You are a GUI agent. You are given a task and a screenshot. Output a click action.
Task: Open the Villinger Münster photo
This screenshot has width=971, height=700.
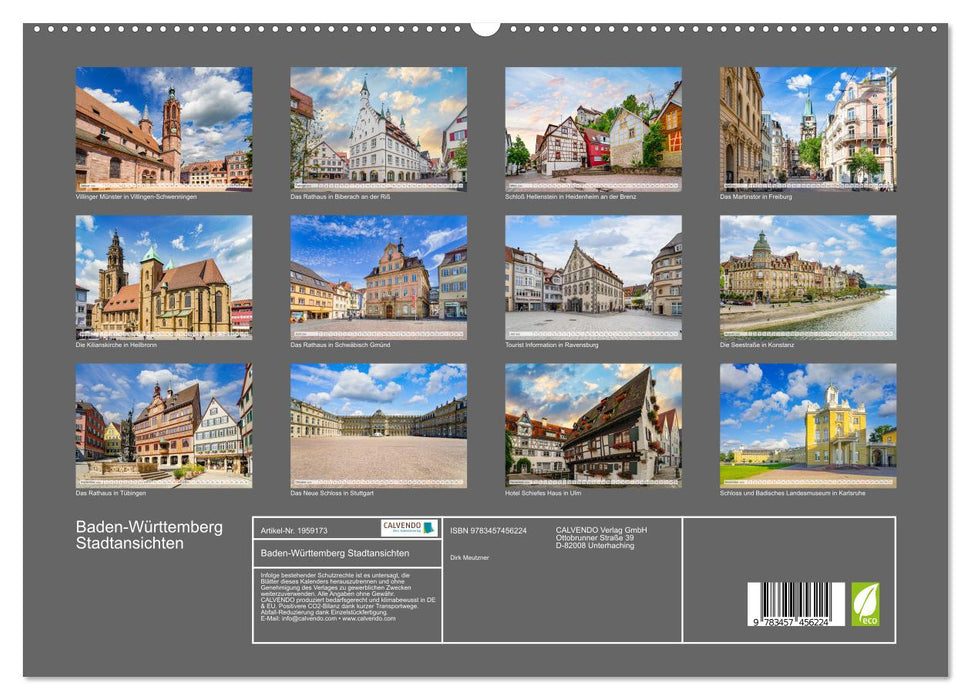[x=164, y=129]
